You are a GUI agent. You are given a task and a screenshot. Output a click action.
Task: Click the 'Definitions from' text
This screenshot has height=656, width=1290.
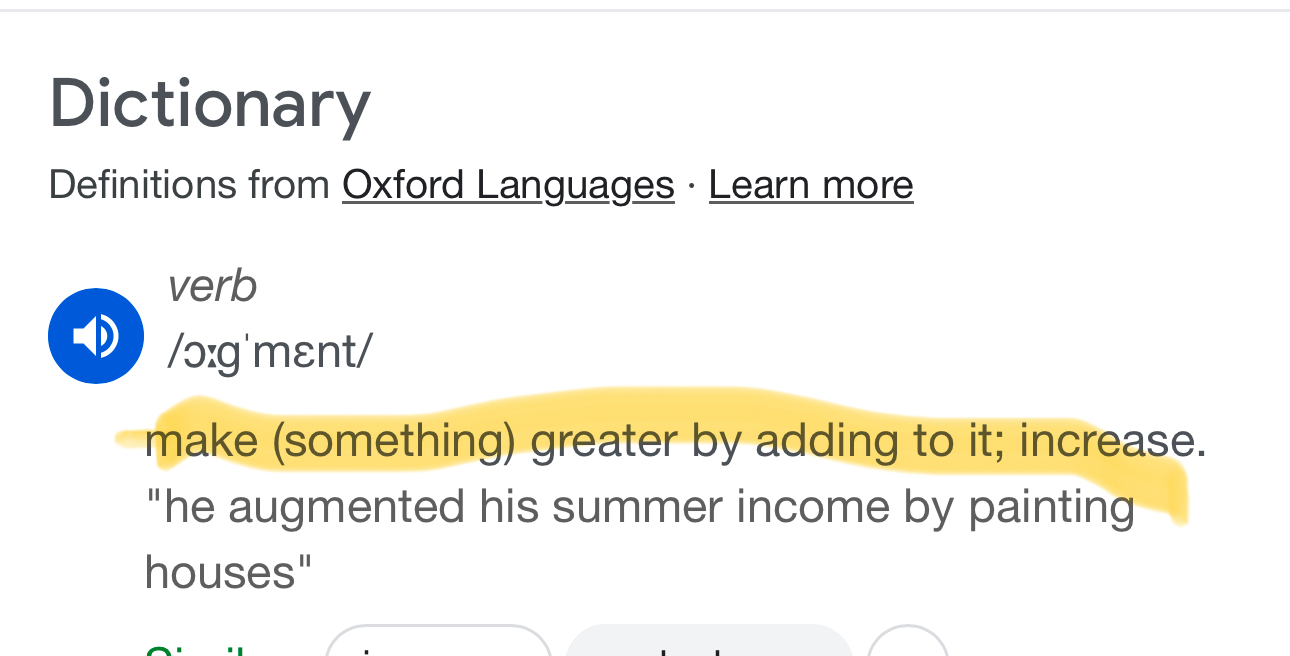[189, 185]
